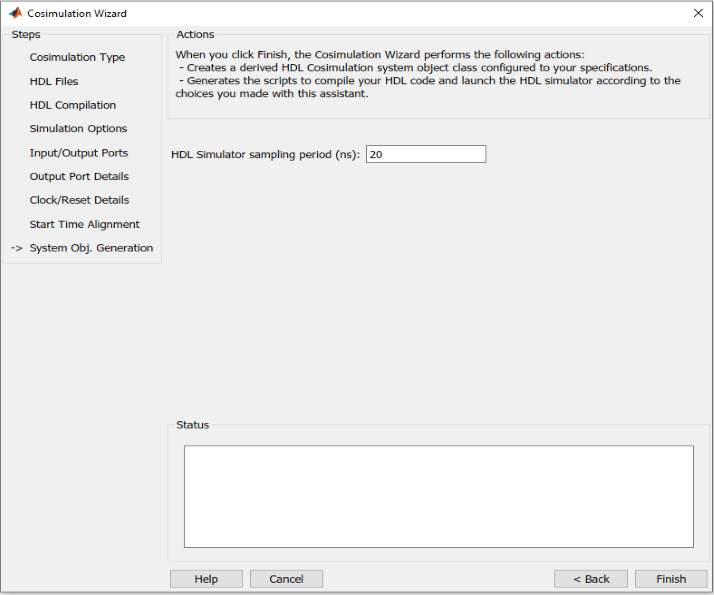Viewport: 714px width, 595px height.
Task: Click inside the Status message box
Action: pyautogui.click(x=438, y=496)
